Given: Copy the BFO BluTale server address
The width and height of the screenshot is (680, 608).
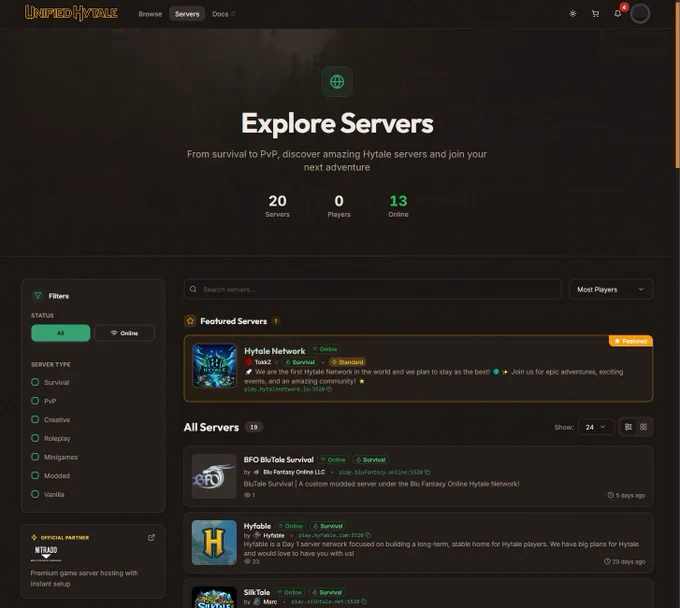Looking at the screenshot, I should (x=428, y=472).
